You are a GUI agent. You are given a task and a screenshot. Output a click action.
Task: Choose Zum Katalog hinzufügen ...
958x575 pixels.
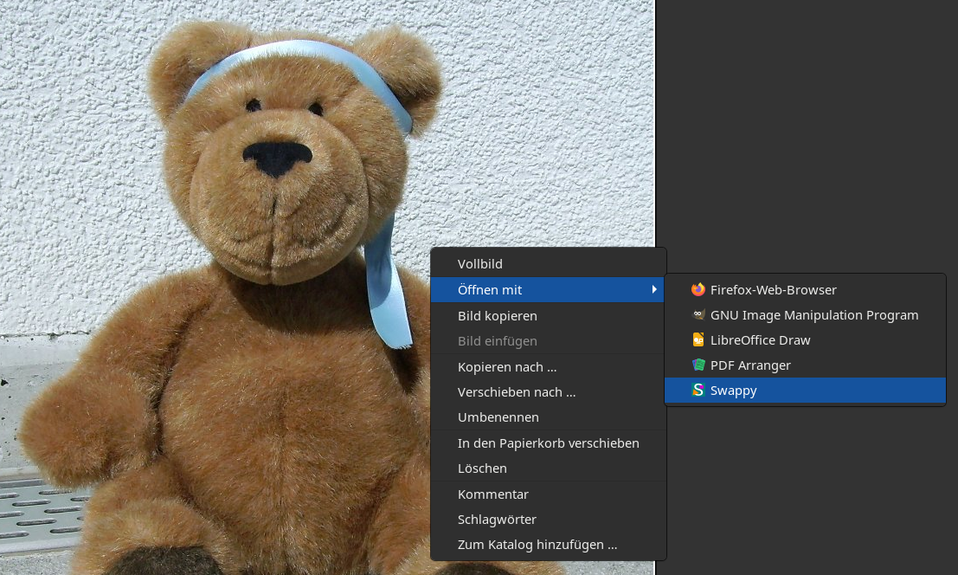click(x=547, y=544)
